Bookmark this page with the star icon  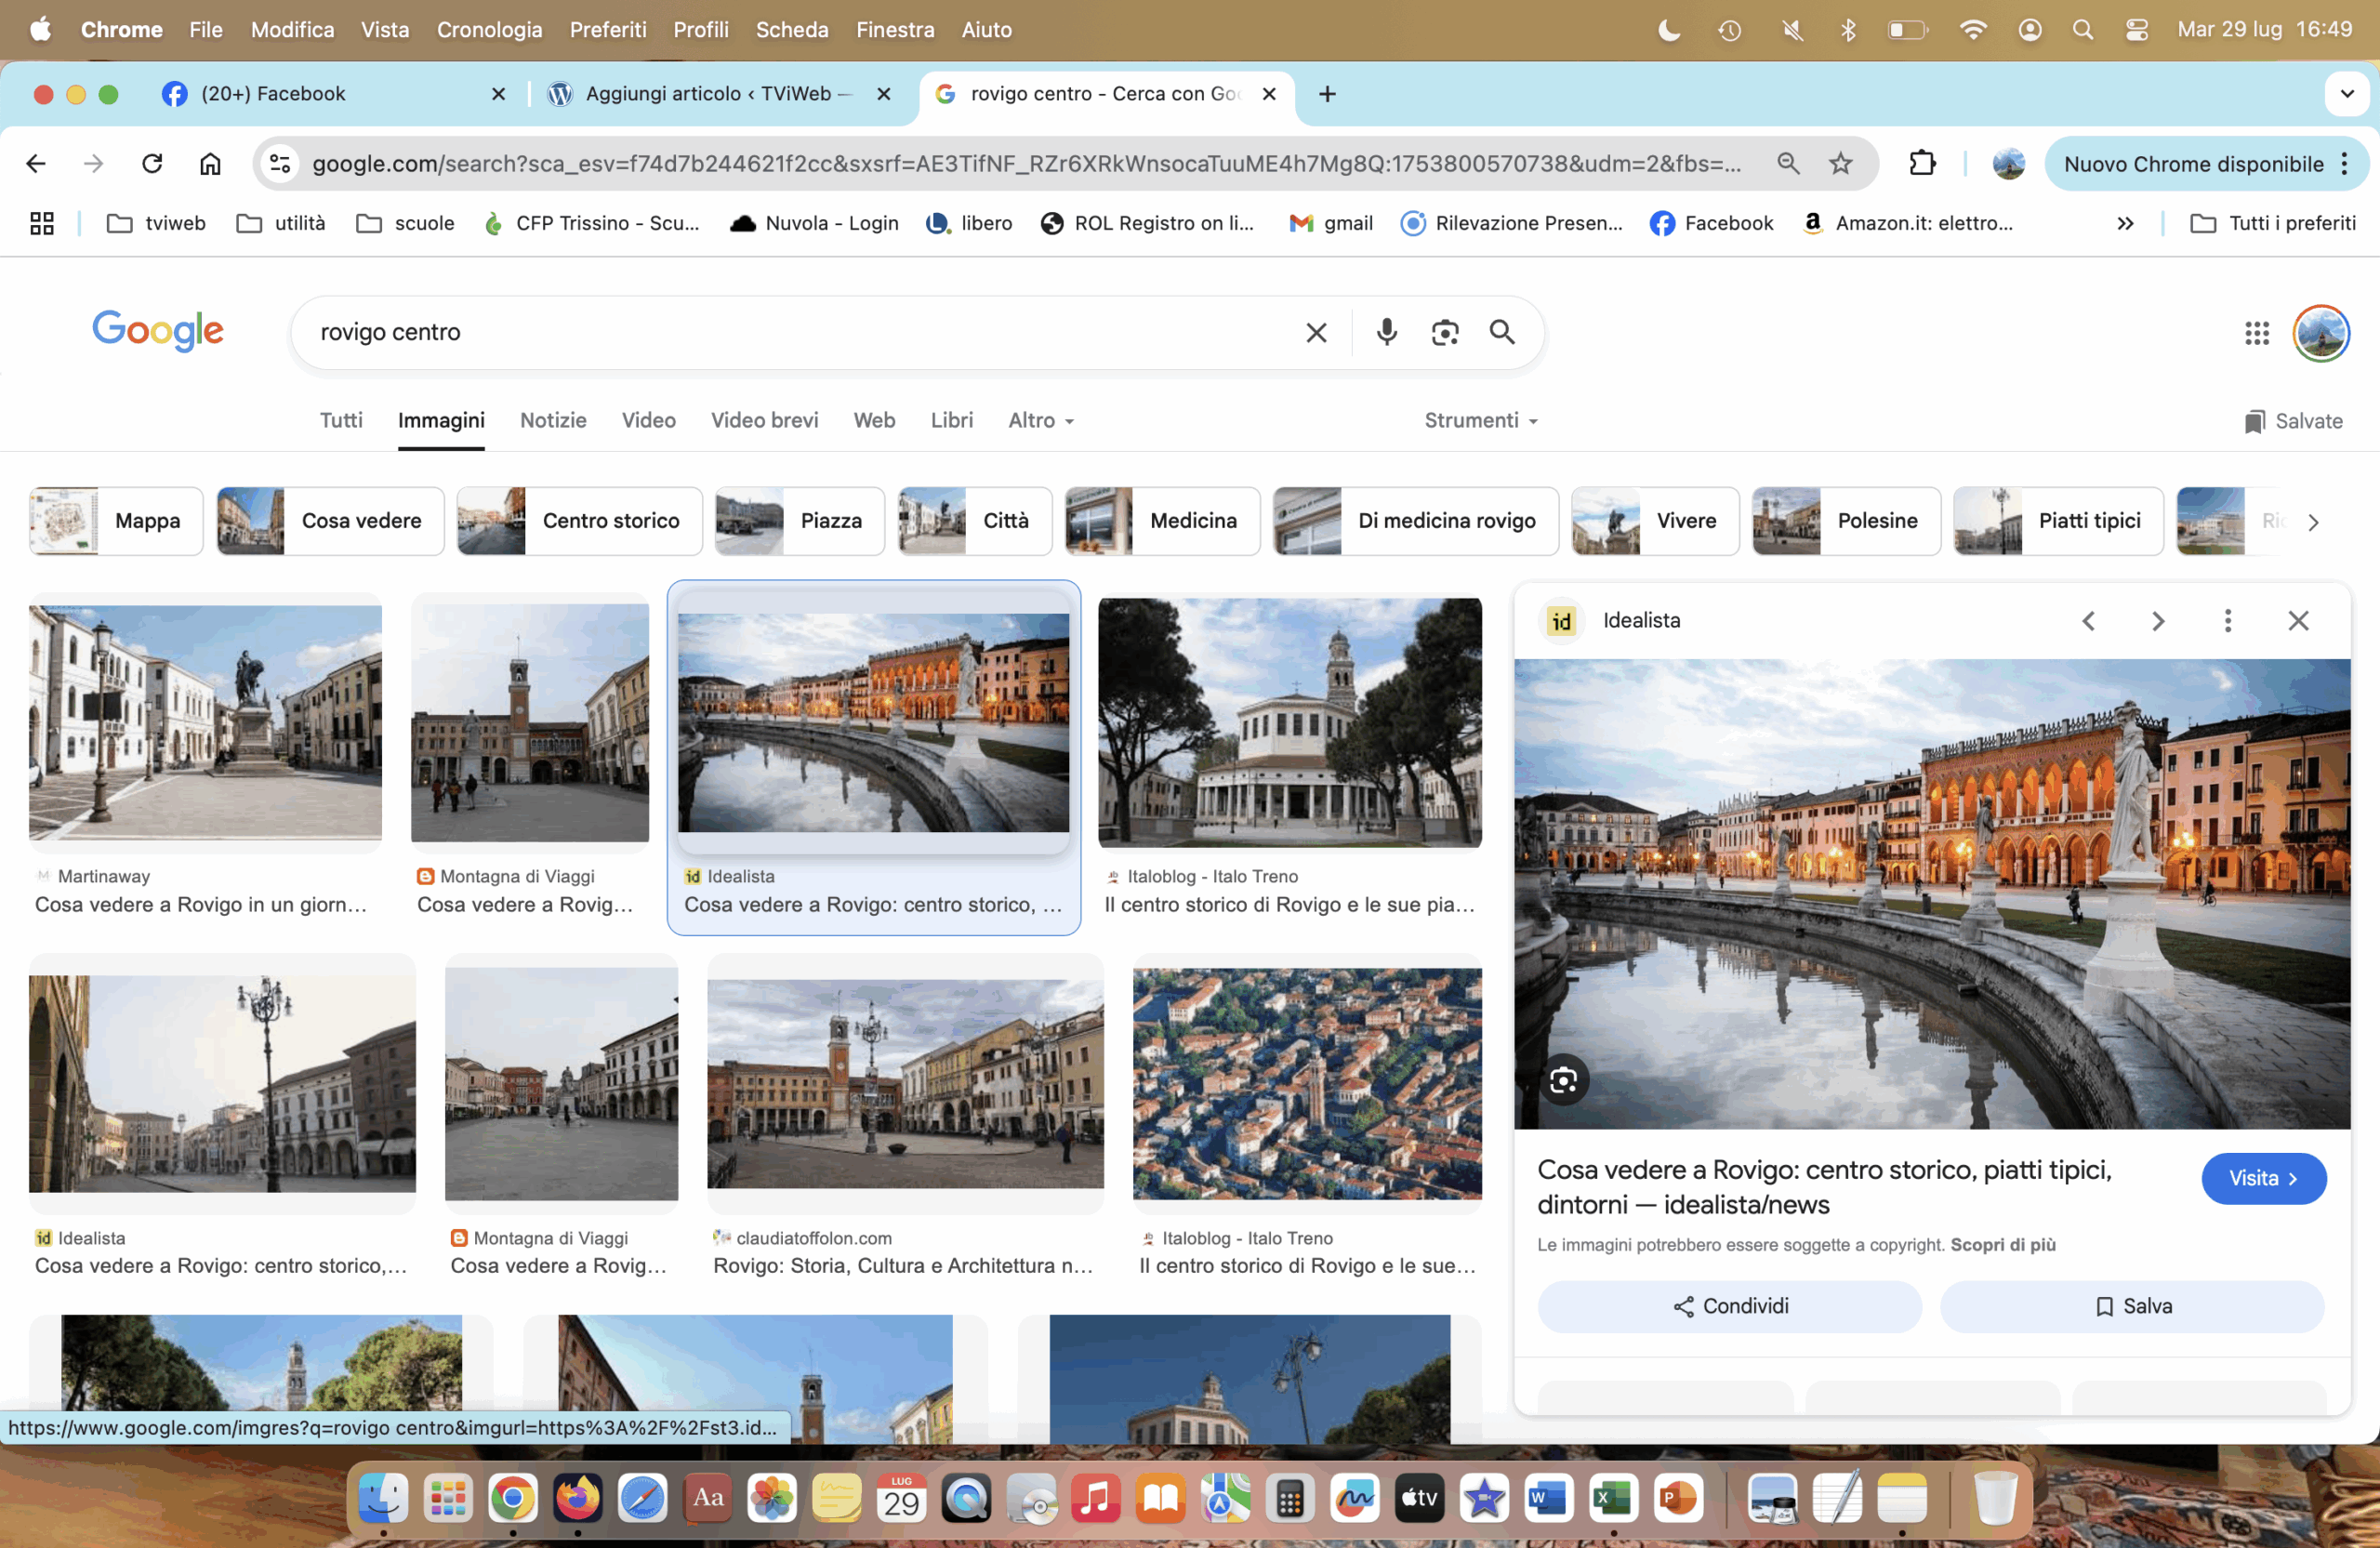pos(1840,164)
